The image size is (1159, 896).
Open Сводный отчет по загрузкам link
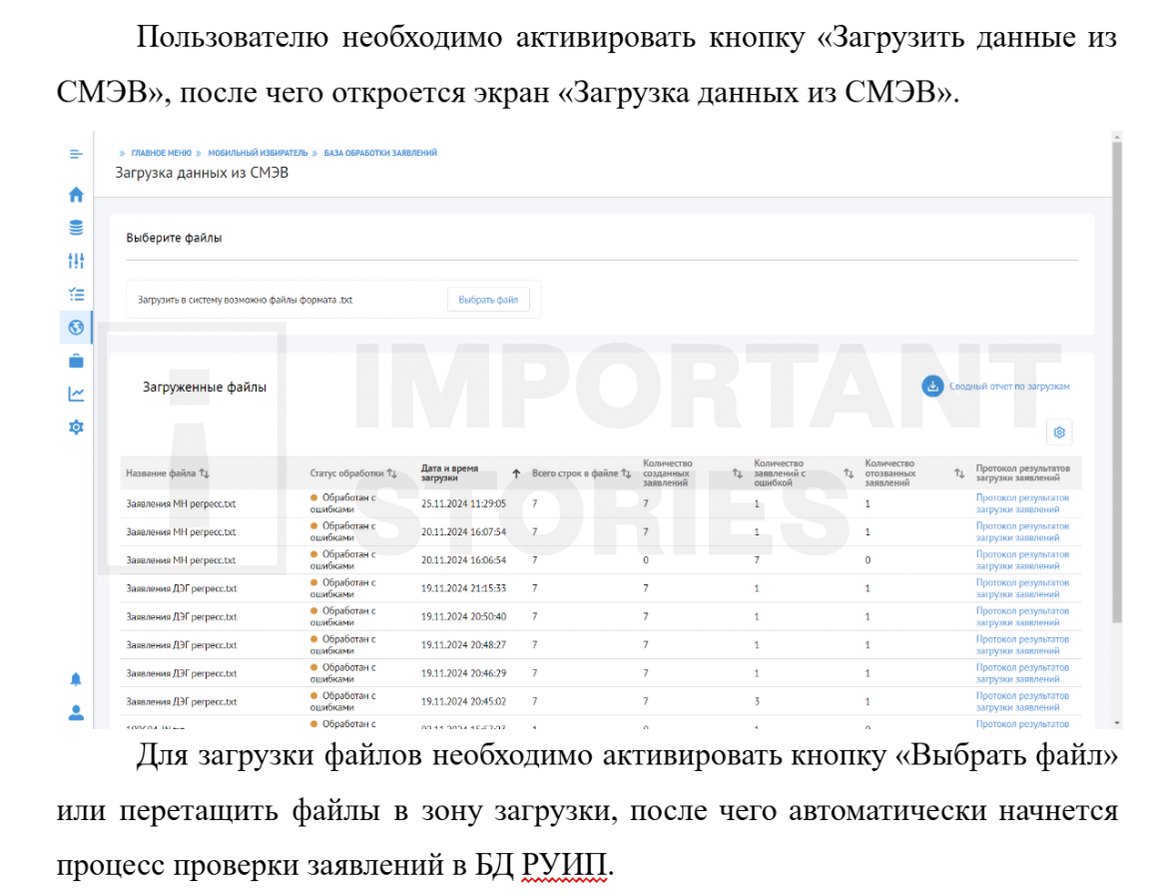click(1009, 386)
